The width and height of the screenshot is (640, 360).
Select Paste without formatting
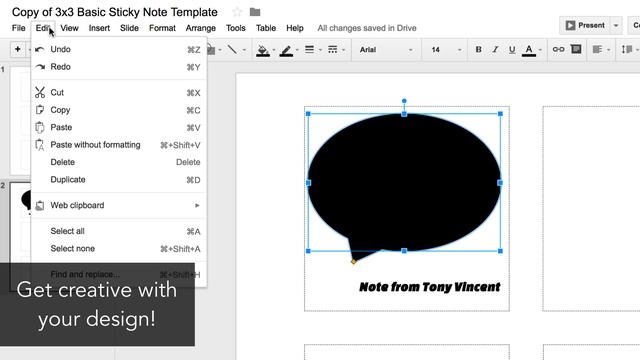119,145
